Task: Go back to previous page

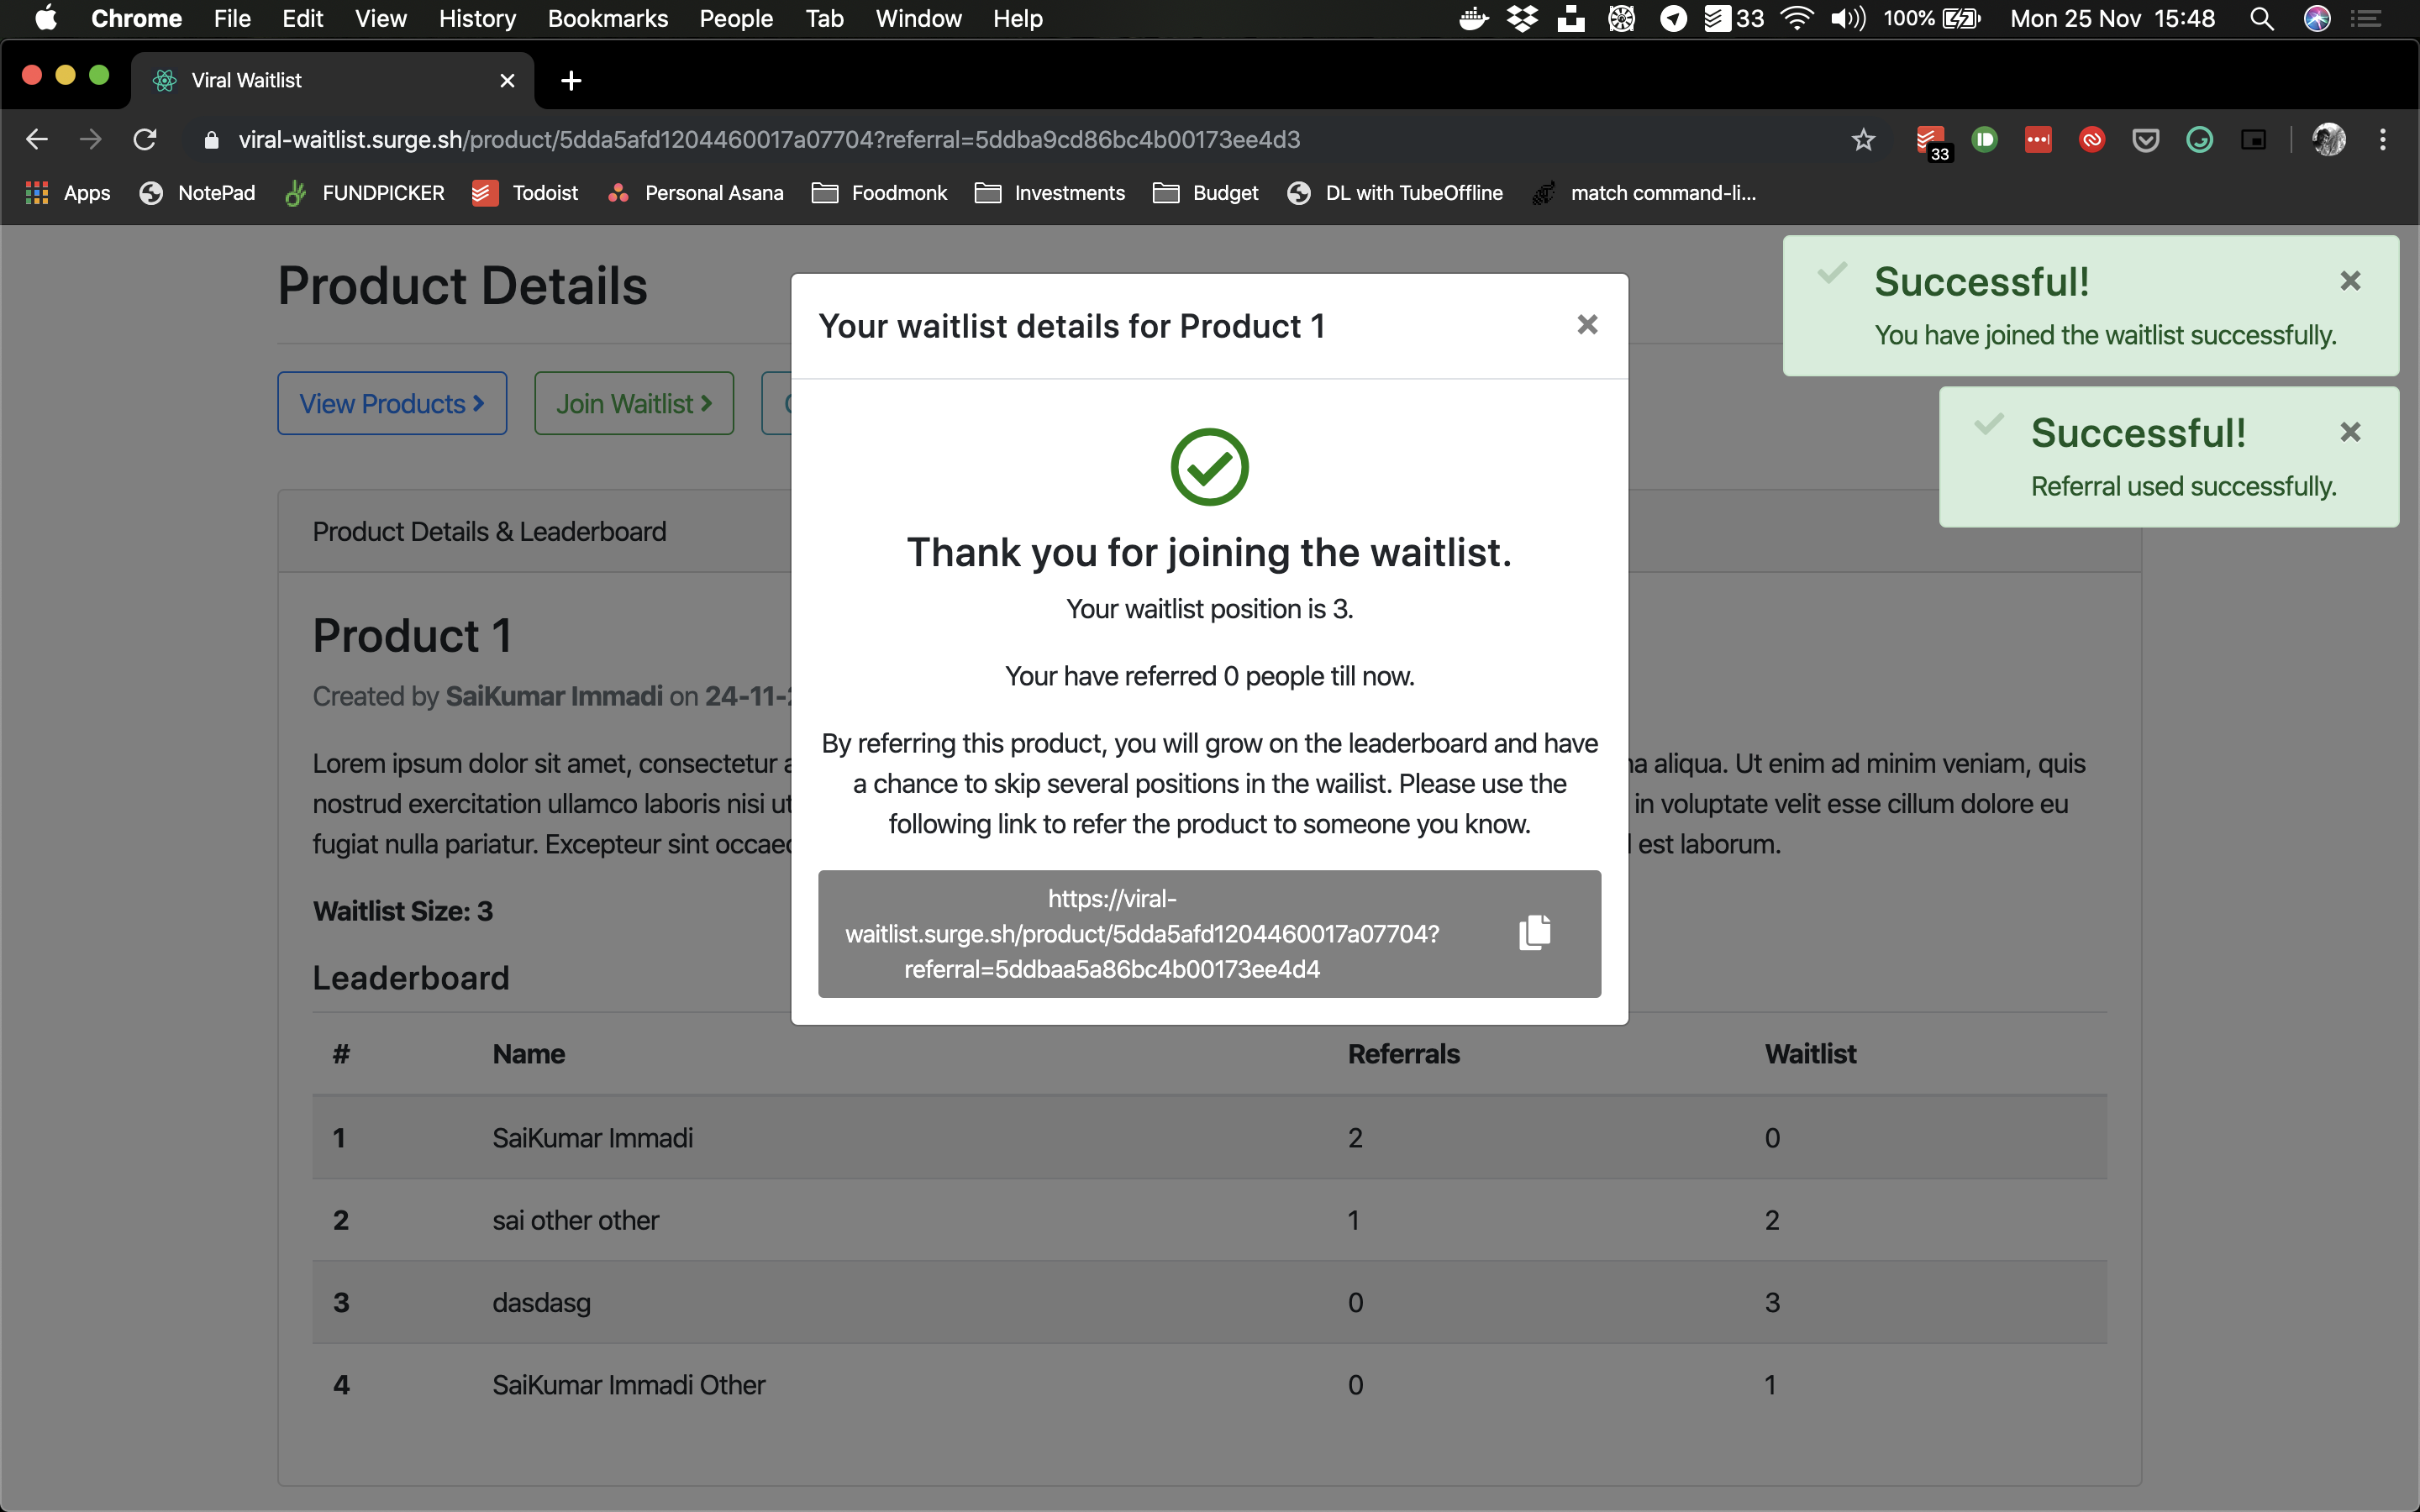Action: pyautogui.click(x=37, y=140)
